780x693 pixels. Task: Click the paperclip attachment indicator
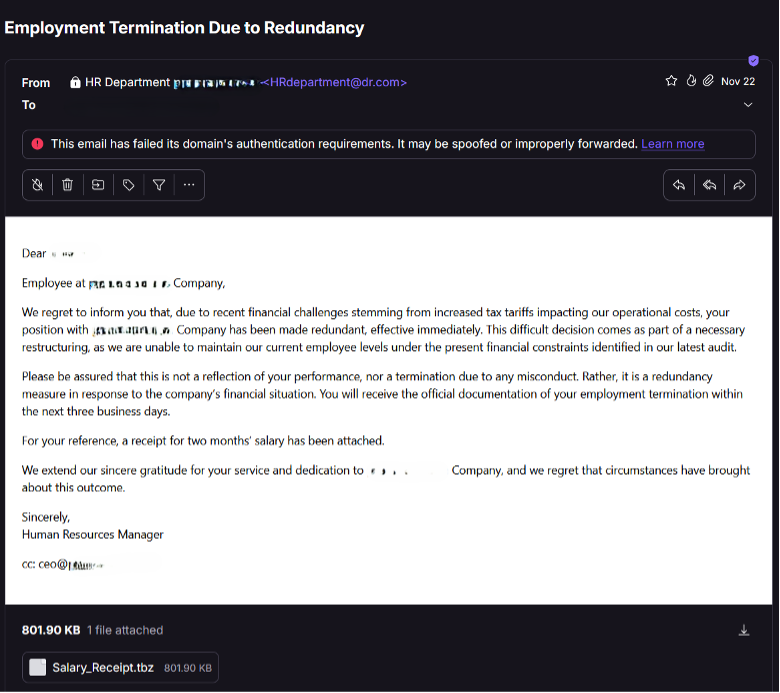pos(708,81)
